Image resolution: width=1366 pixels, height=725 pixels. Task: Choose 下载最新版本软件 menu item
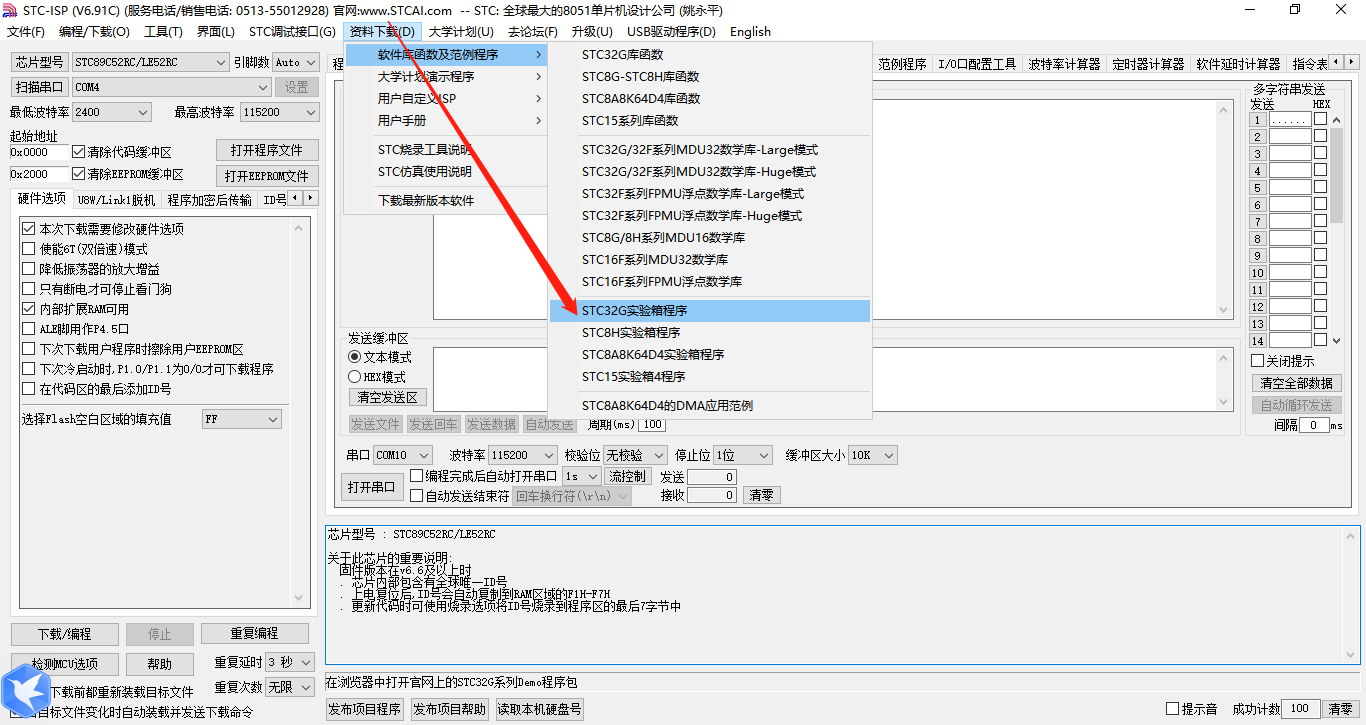click(446, 201)
